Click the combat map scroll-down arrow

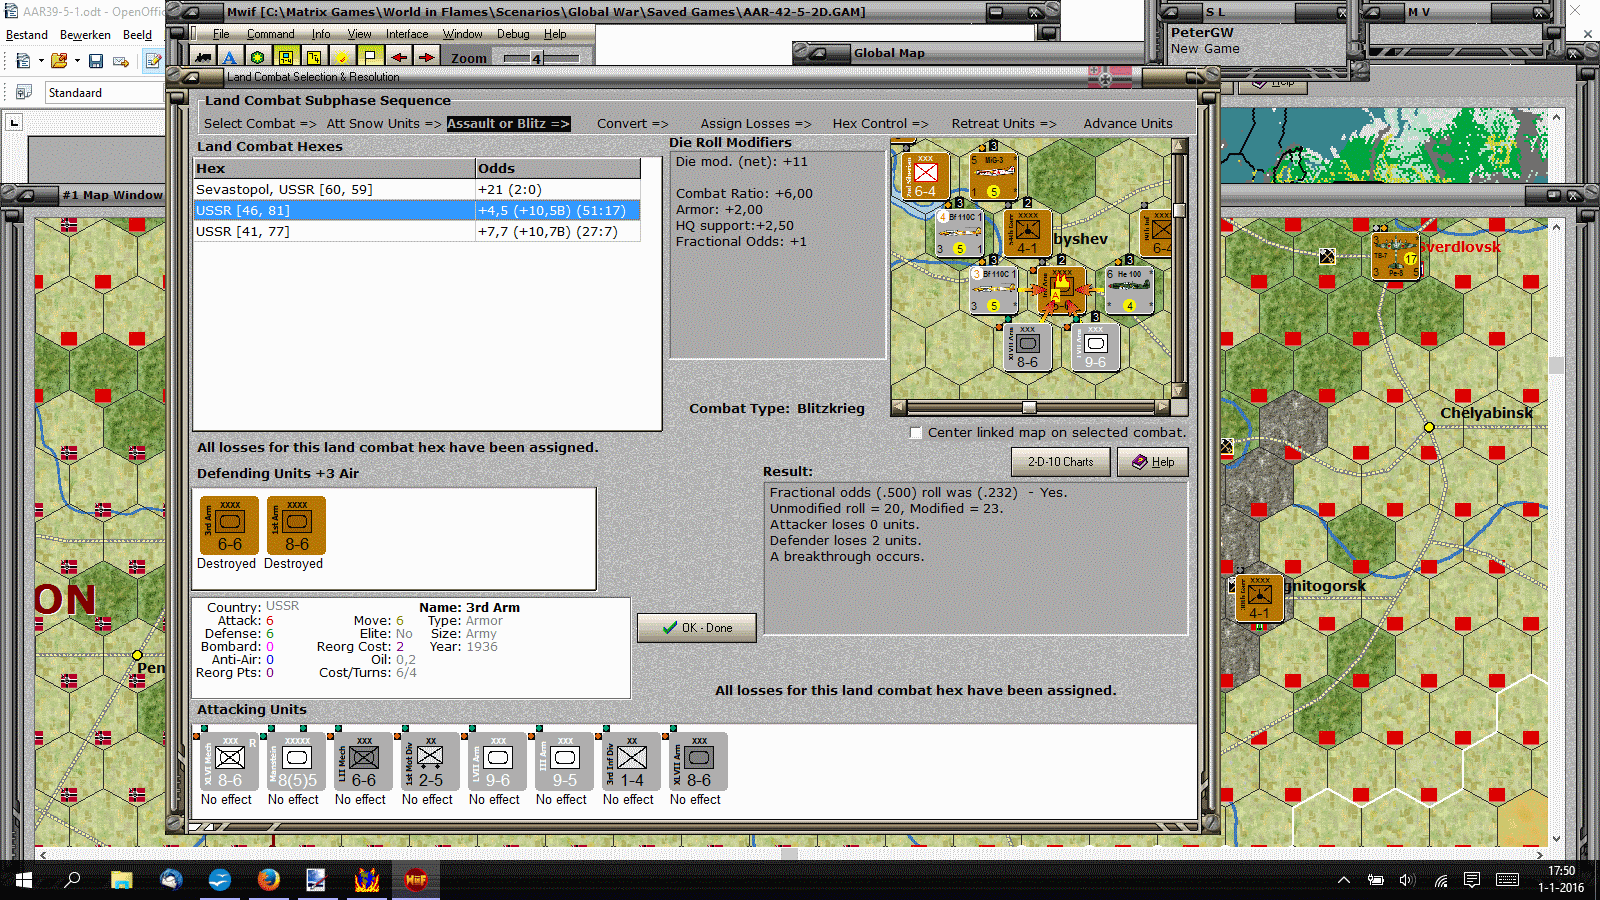point(1180,391)
